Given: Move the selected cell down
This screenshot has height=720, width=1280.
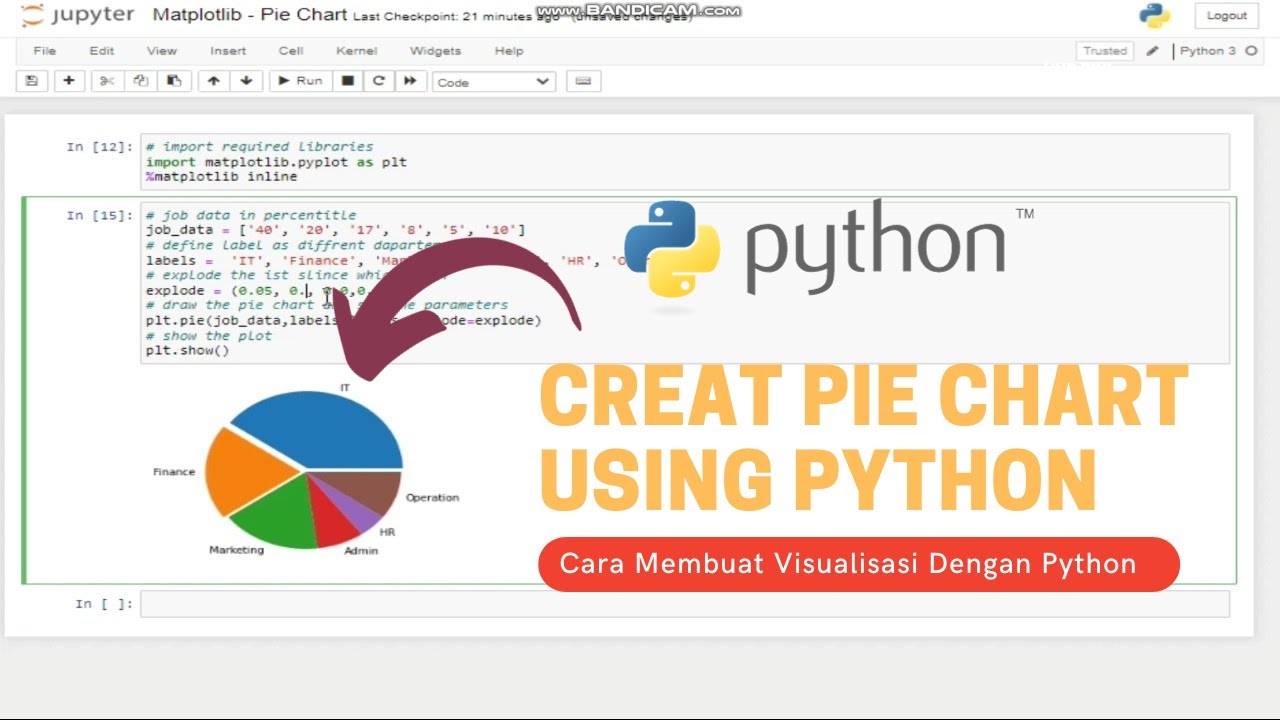Looking at the screenshot, I should [246, 81].
